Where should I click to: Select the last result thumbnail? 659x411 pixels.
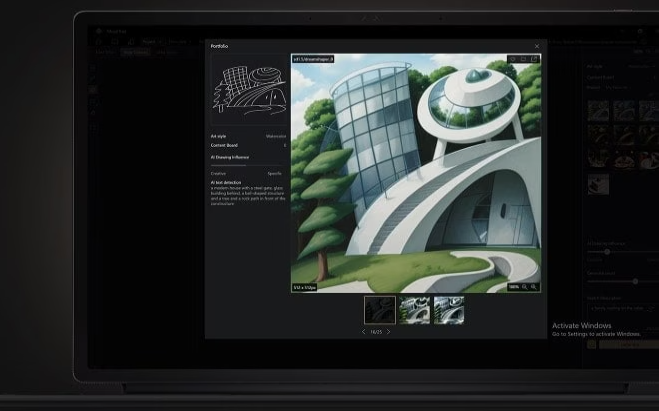449,310
